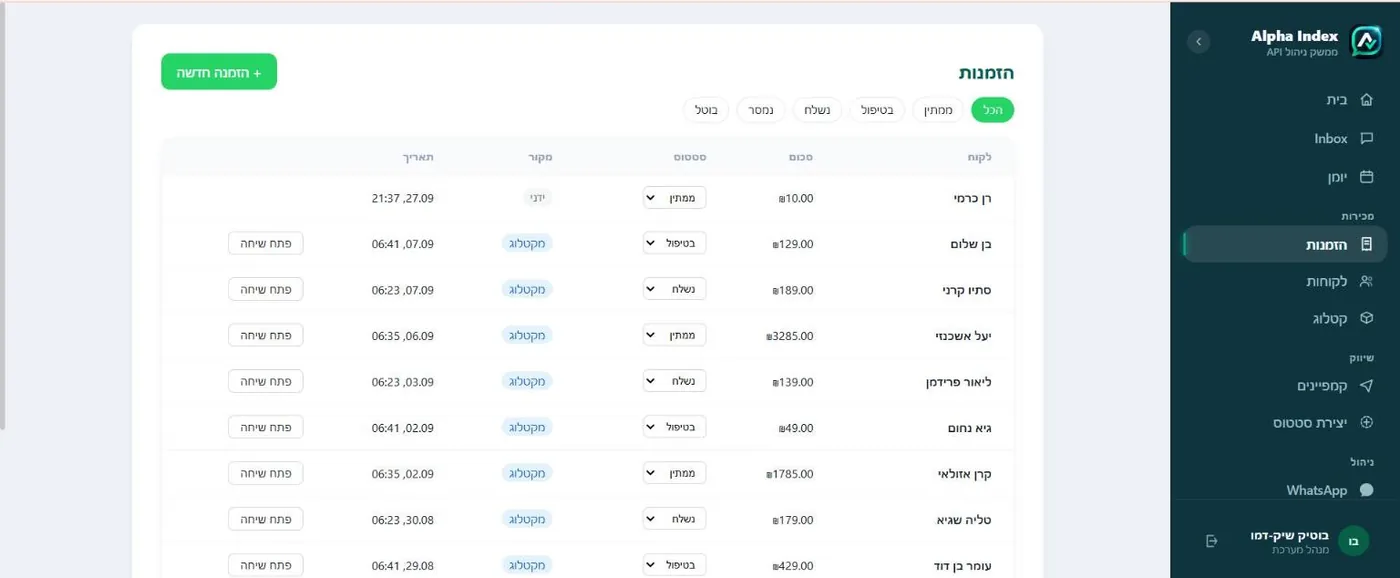
Task: Switch to the בטיפול filter tab
Action: 877,110
